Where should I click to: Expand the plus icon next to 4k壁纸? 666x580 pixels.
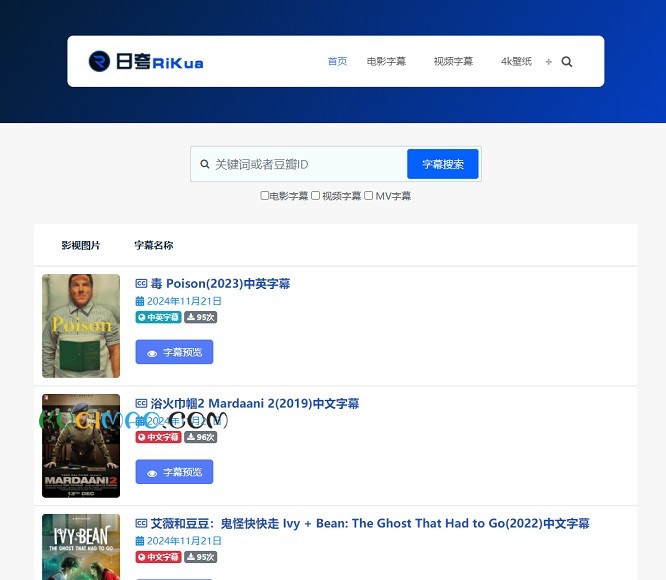pos(548,62)
